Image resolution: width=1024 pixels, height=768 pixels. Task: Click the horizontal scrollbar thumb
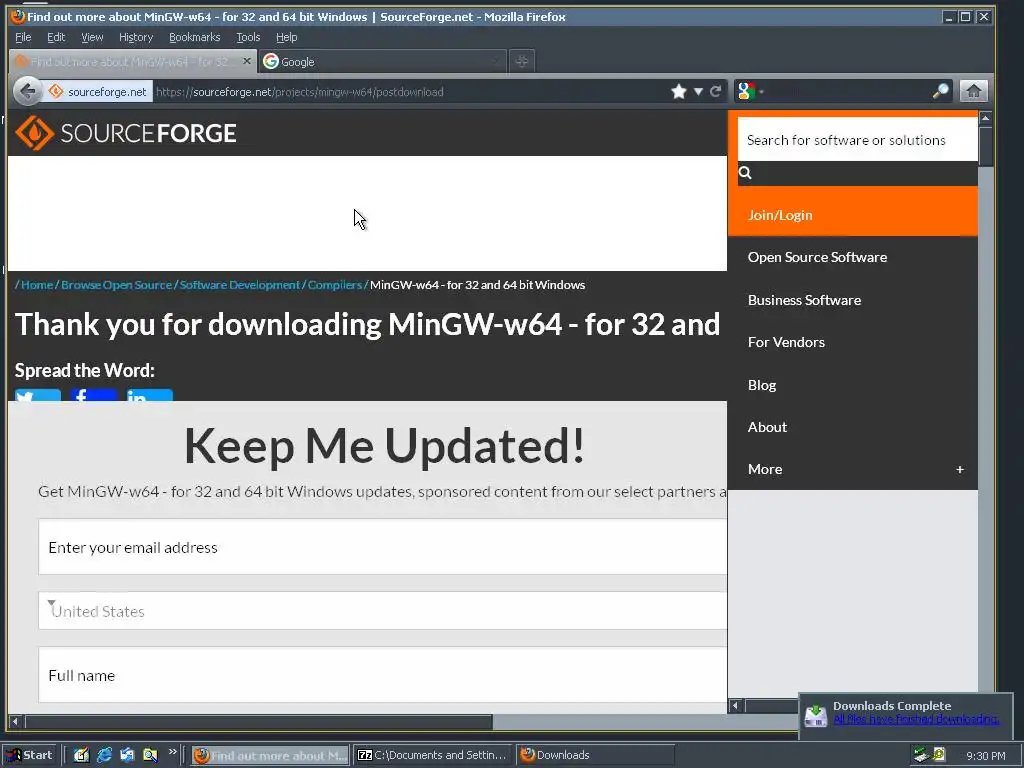pyautogui.click(x=259, y=722)
